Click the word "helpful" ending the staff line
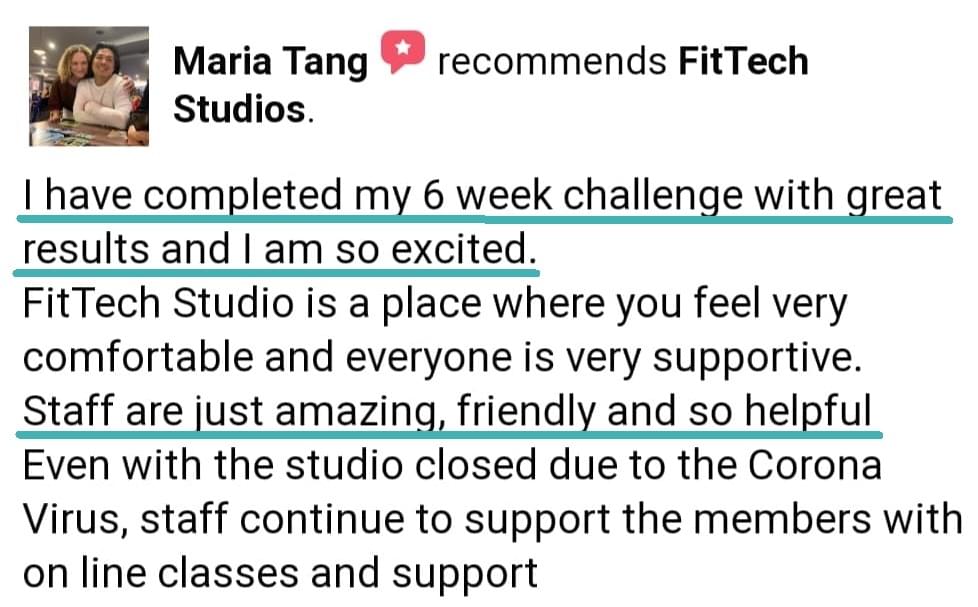 [x=808, y=412]
